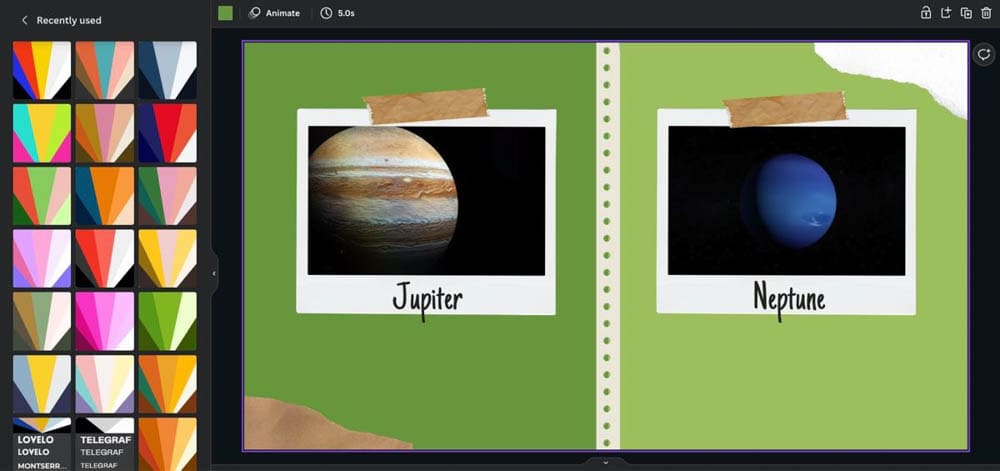The width and height of the screenshot is (1000, 471).
Task: Click the add page icon
Action: tap(946, 13)
